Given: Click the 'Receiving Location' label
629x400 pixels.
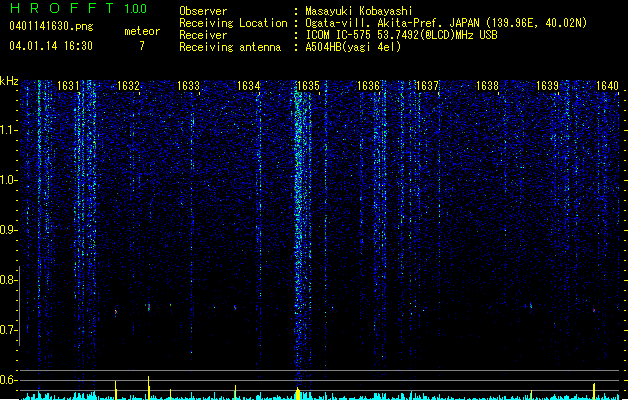Looking at the screenshot, I should click(233, 23).
